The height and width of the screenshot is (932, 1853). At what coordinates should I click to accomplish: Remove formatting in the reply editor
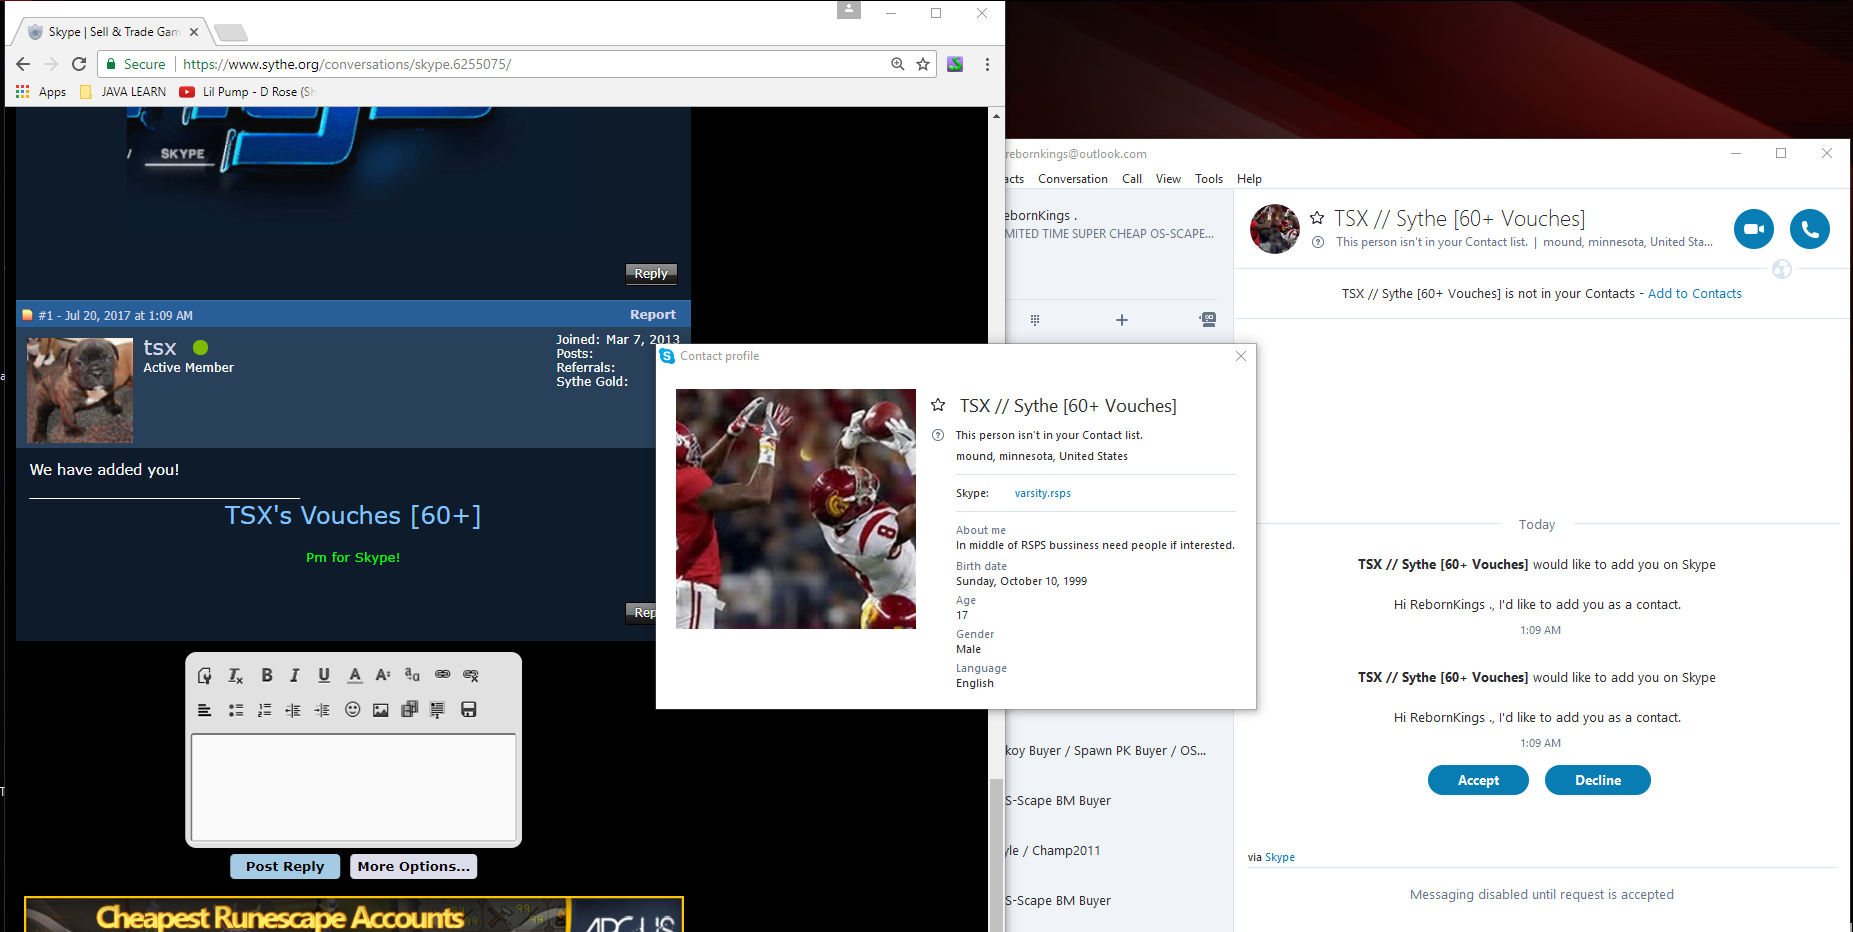tap(236, 676)
